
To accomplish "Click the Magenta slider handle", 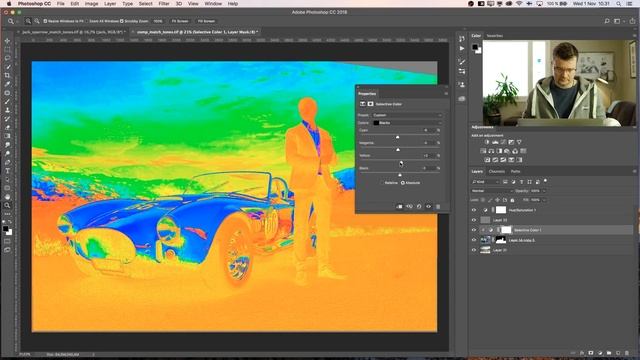I will click(398, 150).
